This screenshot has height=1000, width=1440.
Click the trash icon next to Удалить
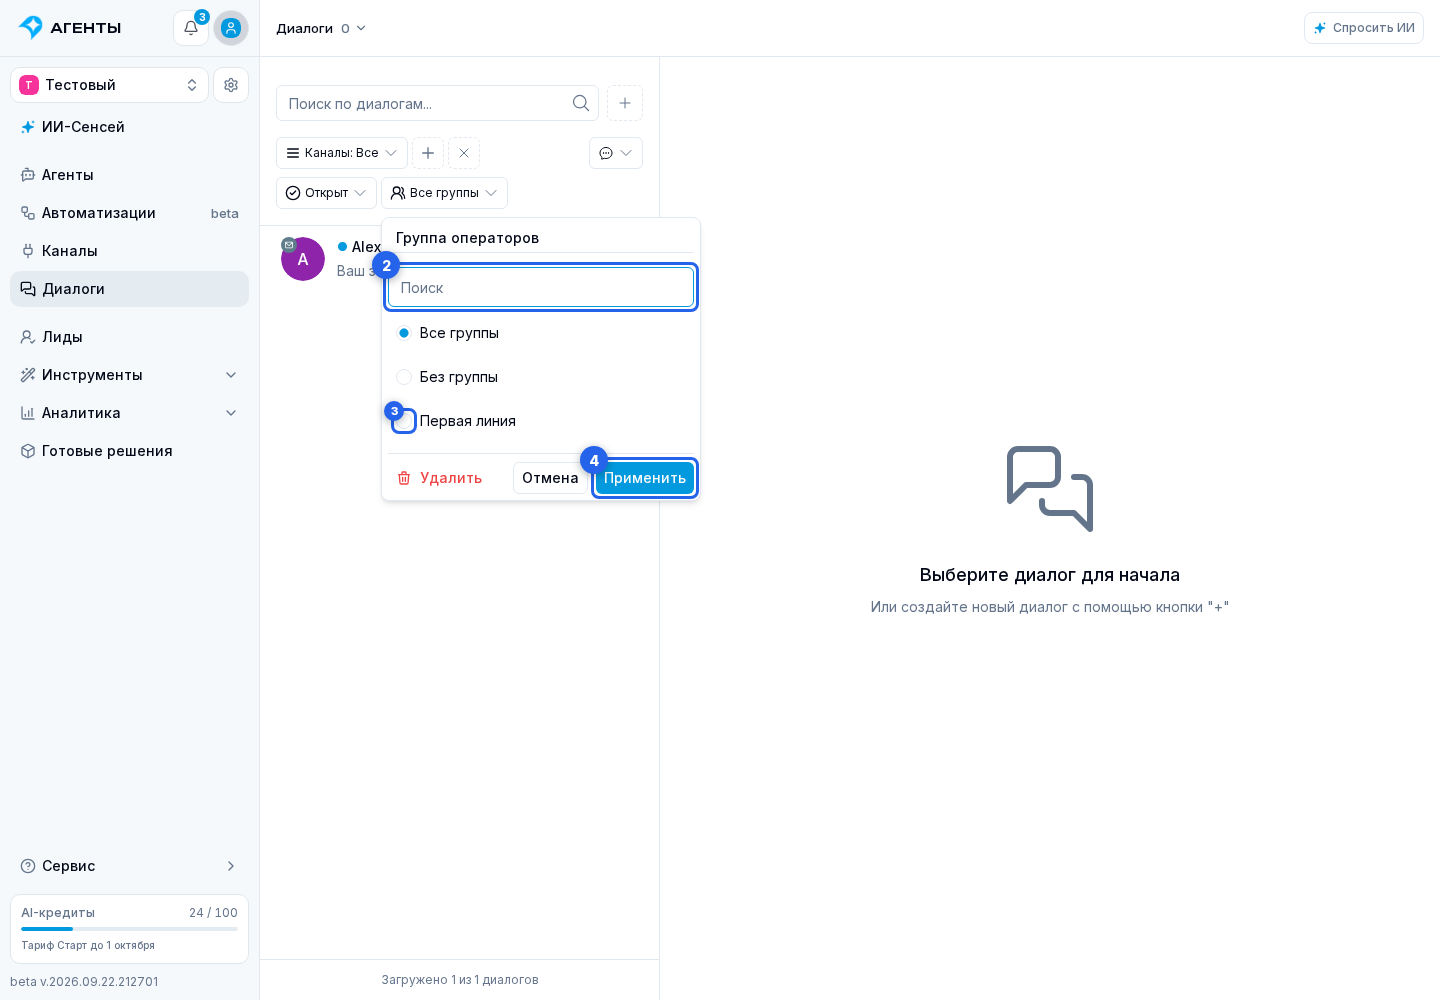click(404, 478)
